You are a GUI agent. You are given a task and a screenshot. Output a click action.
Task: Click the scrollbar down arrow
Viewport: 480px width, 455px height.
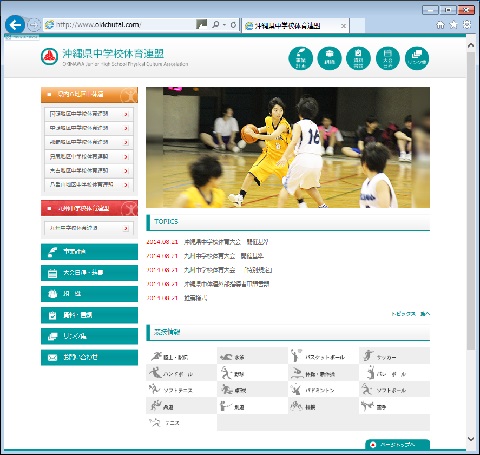click(x=471, y=439)
